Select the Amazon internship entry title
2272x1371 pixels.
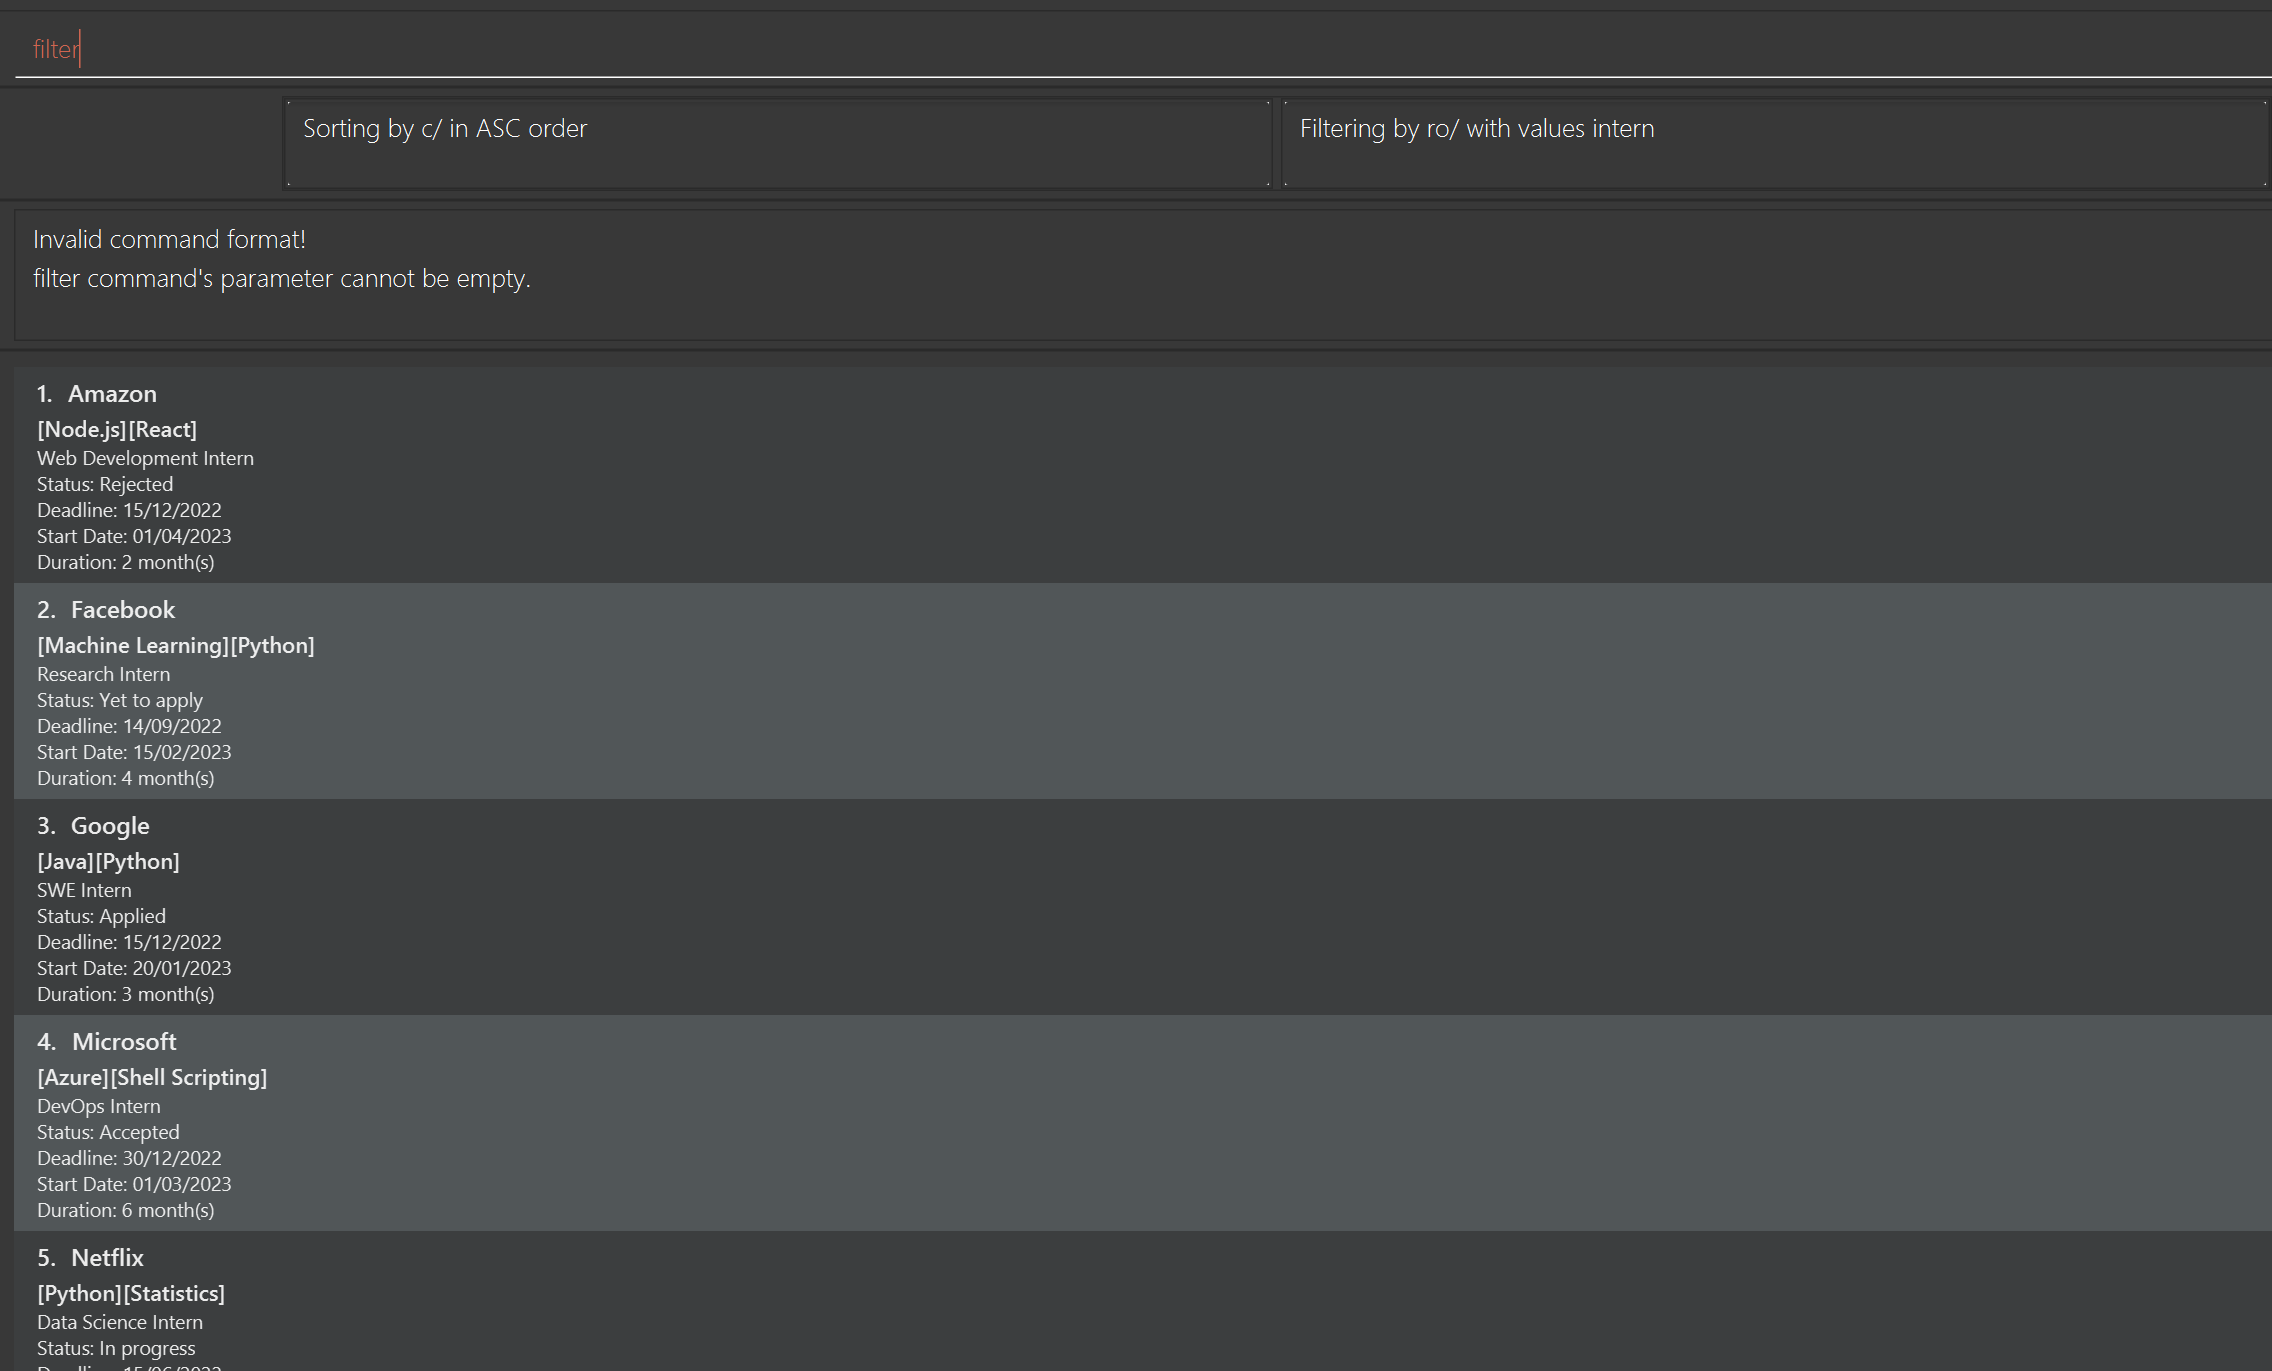pyautogui.click(x=111, y=394)
